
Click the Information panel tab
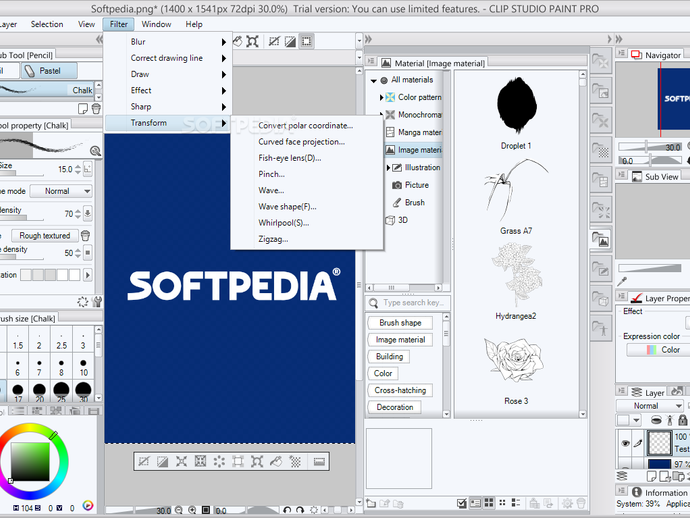tap(659, 492)
